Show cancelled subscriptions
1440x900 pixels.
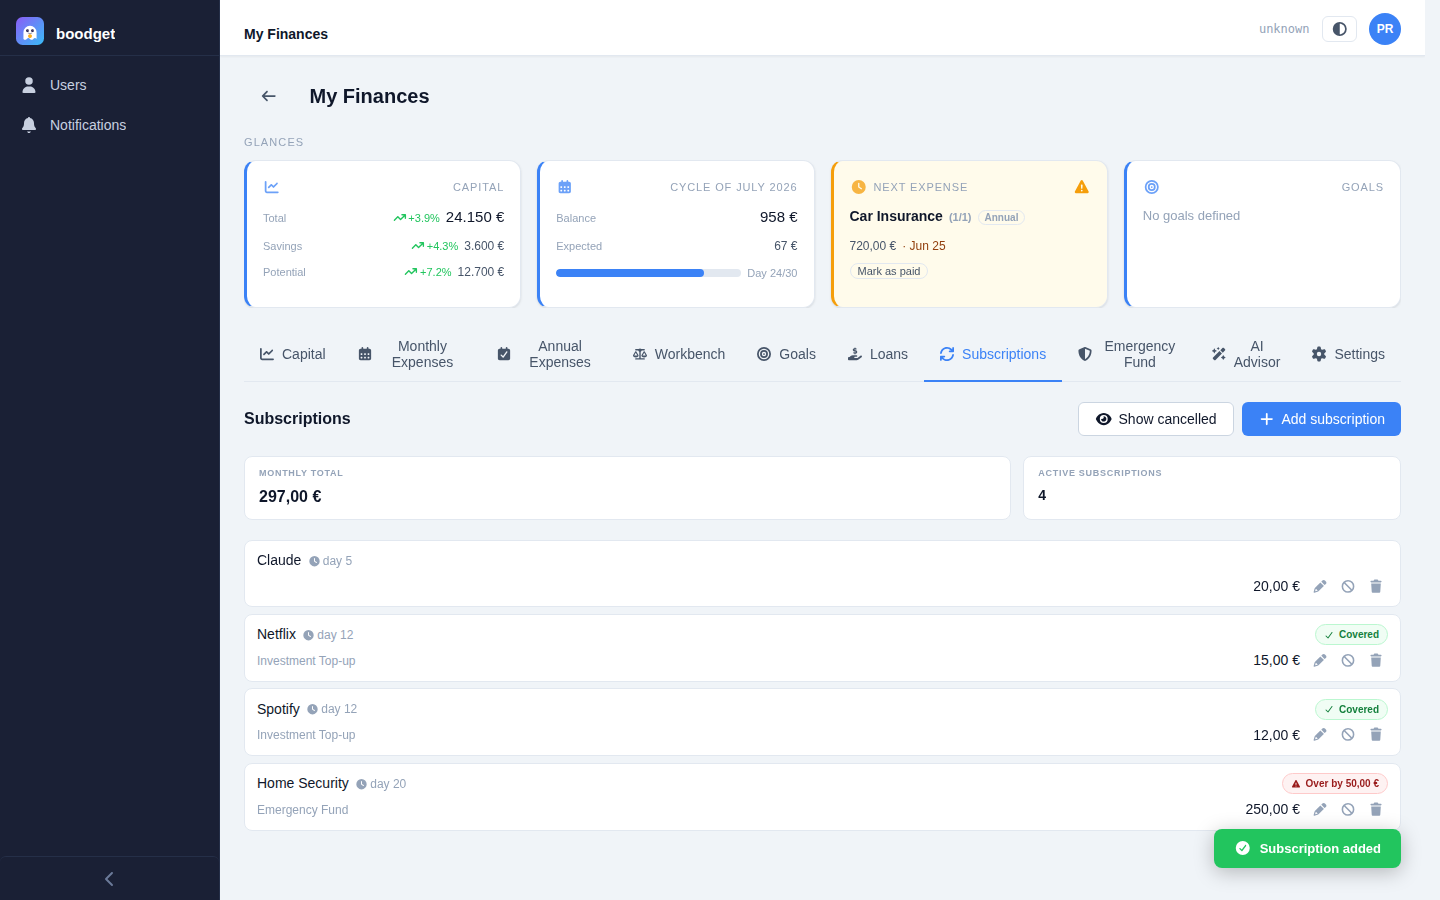click(1156, 419)
